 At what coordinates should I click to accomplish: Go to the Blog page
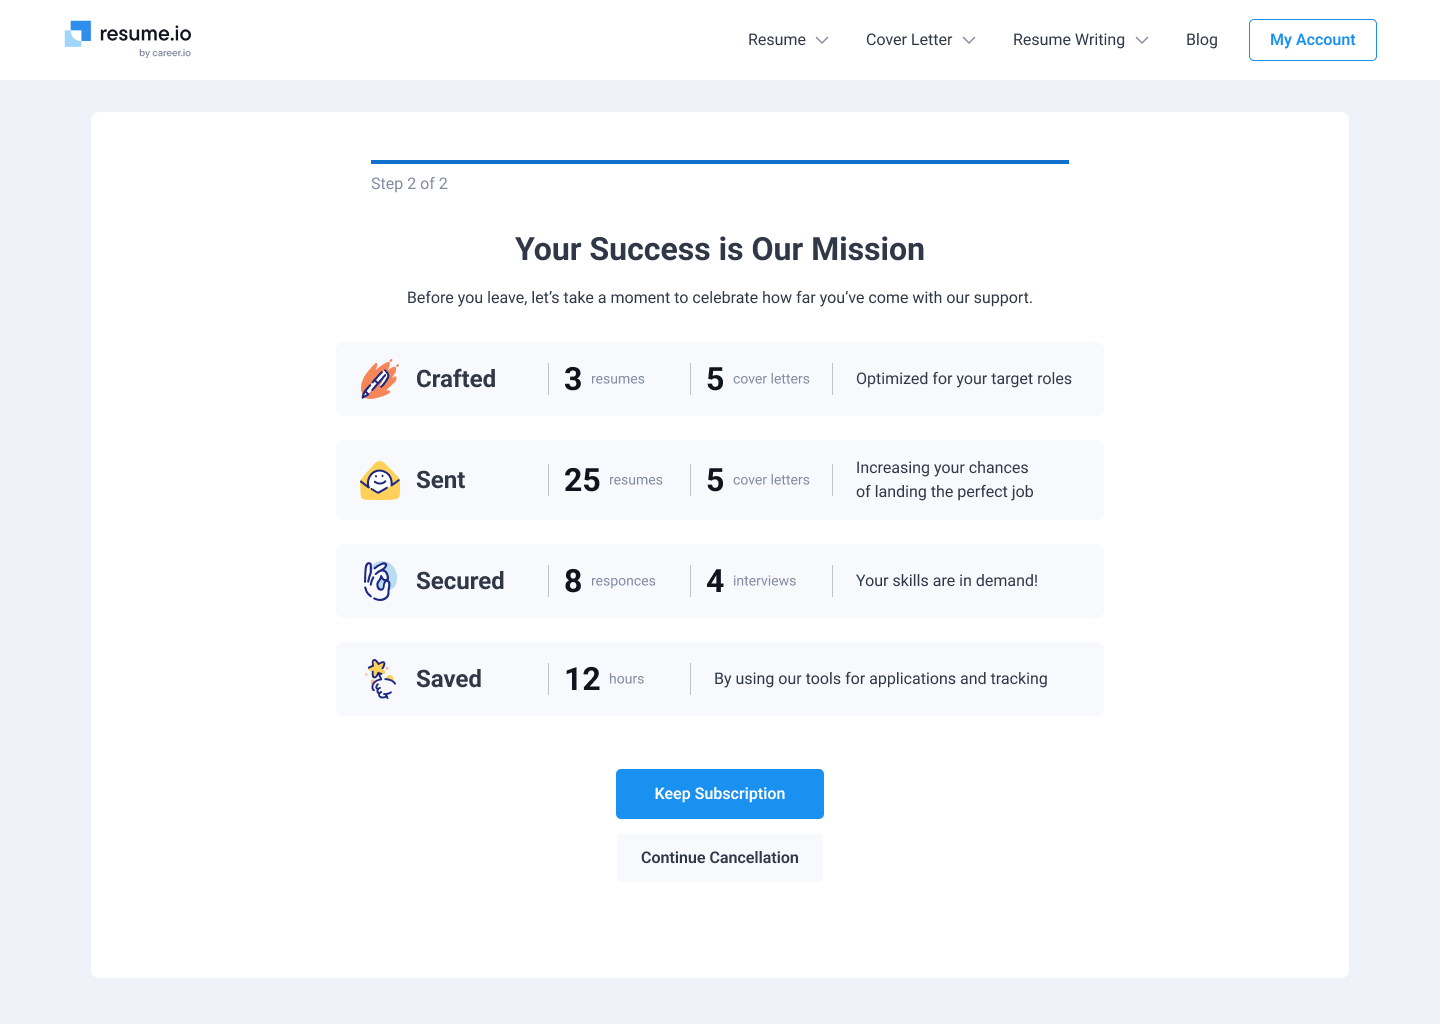coord(1202,40)
